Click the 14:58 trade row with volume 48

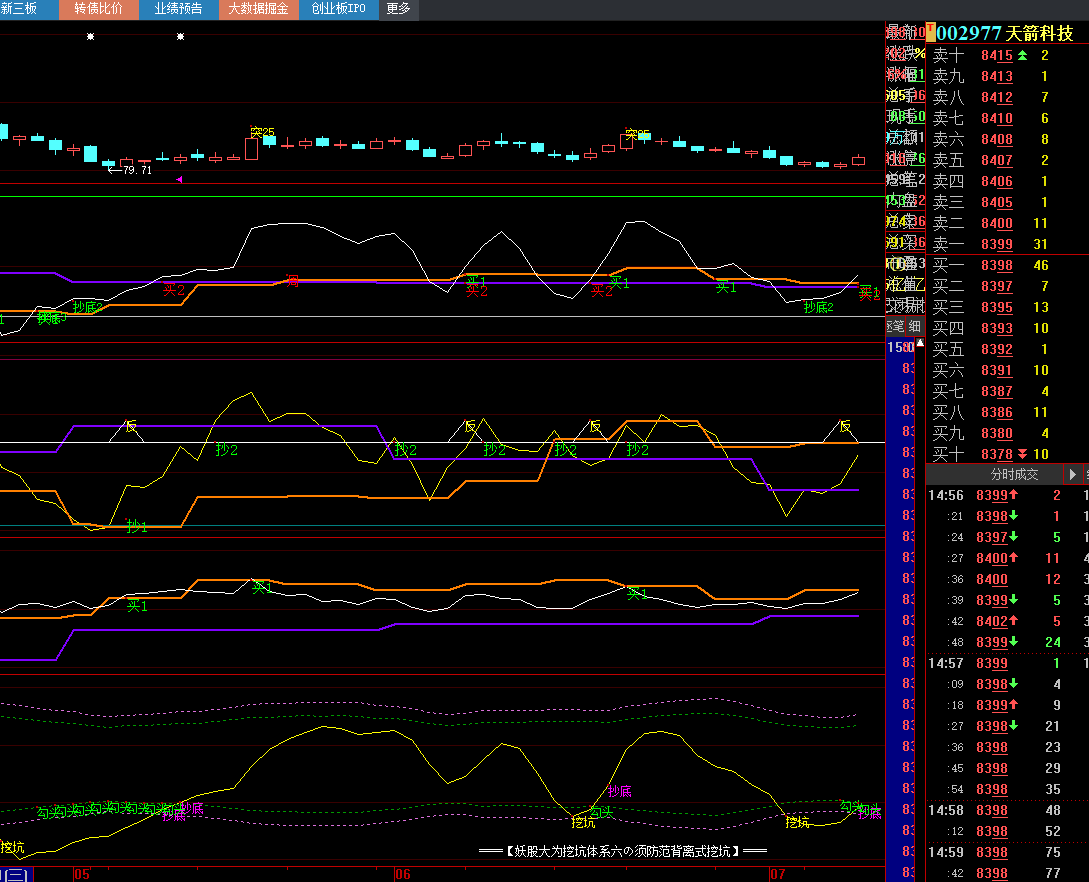tap(1008, 810)
